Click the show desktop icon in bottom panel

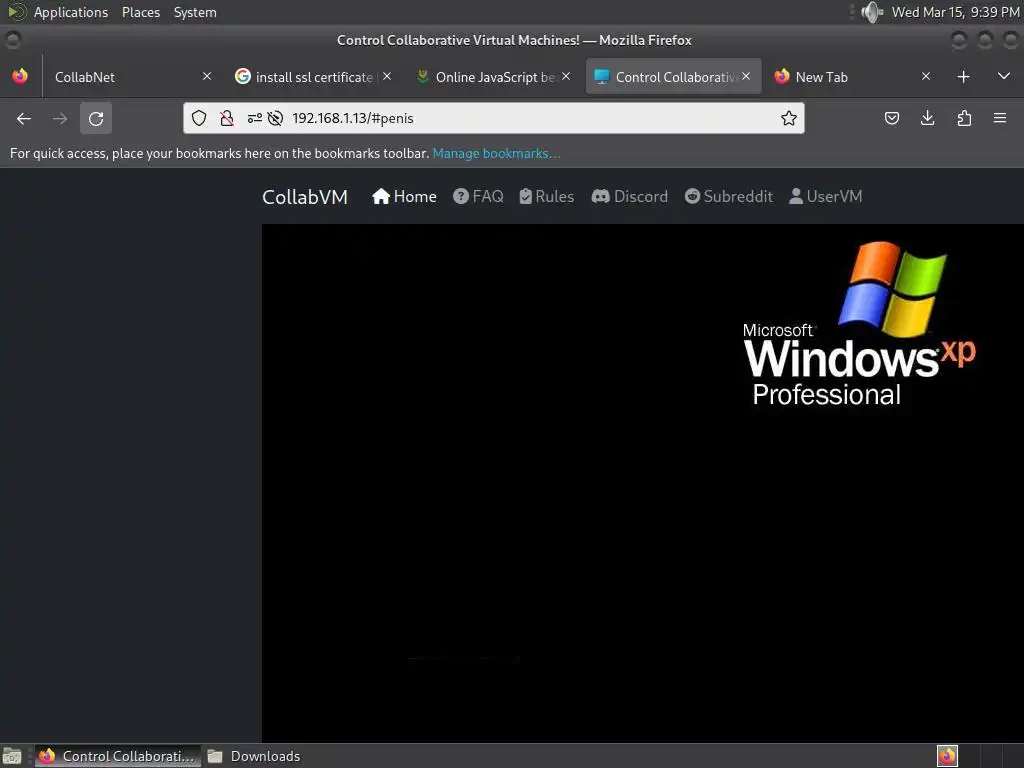(x=12, y=756)
